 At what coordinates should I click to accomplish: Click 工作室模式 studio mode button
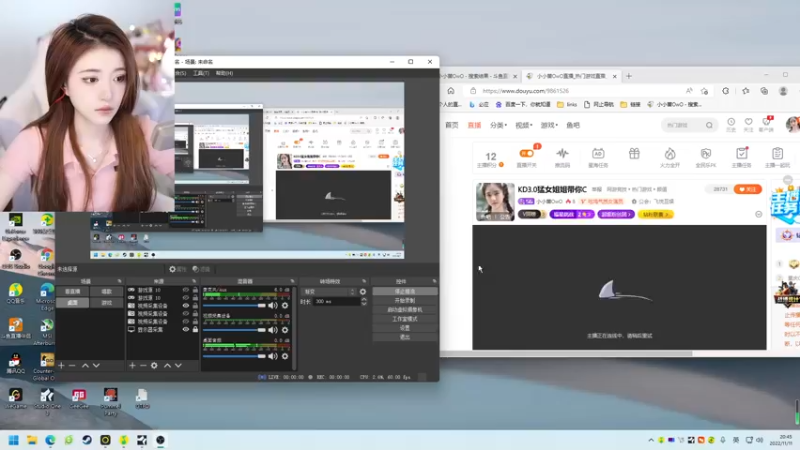405,319
